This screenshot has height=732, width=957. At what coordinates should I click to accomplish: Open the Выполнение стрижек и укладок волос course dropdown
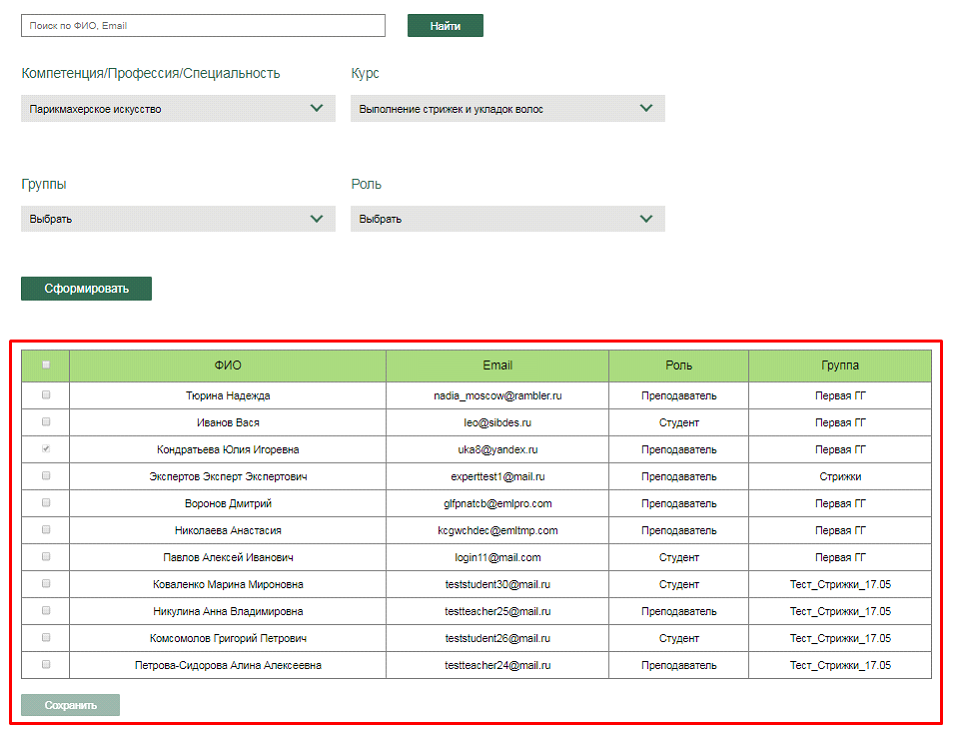(507, 109)
